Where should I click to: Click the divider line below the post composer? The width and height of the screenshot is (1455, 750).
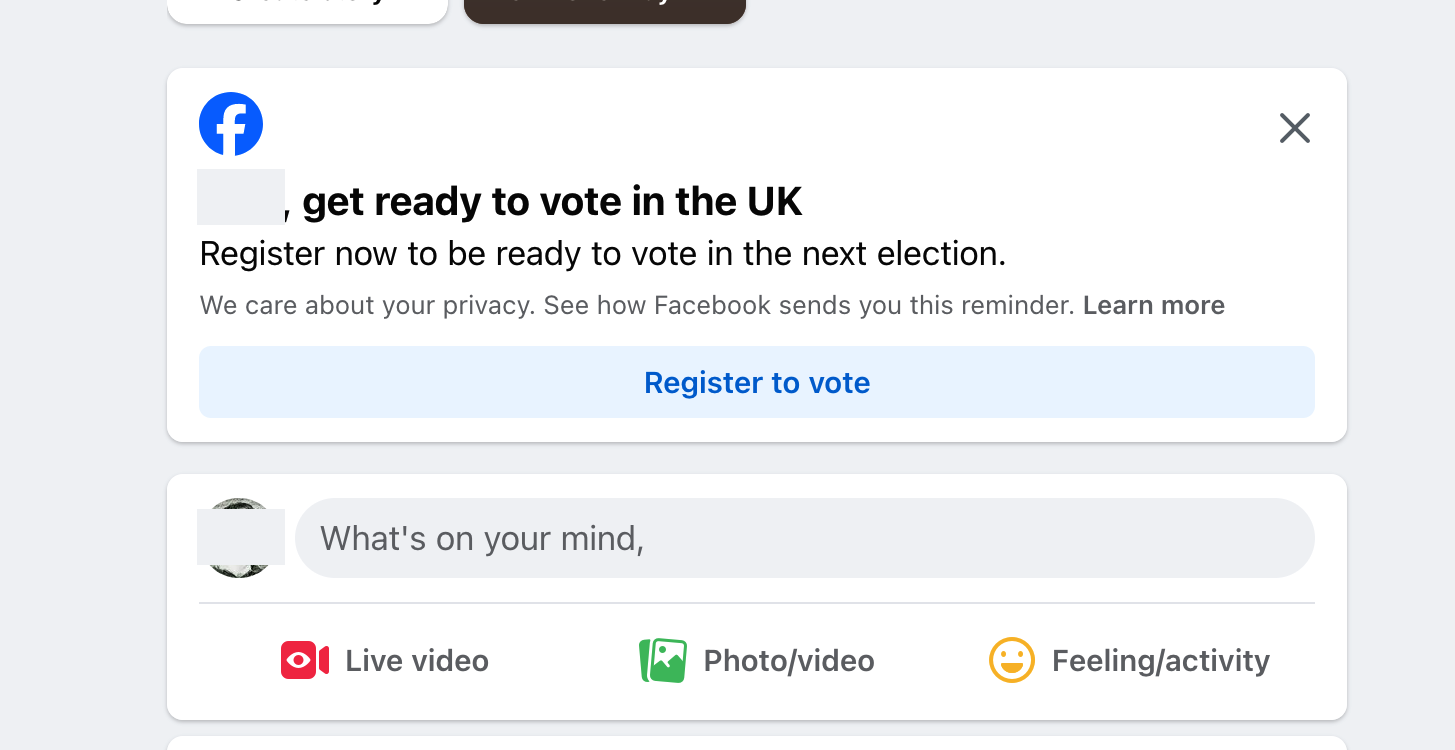[756, 603]
